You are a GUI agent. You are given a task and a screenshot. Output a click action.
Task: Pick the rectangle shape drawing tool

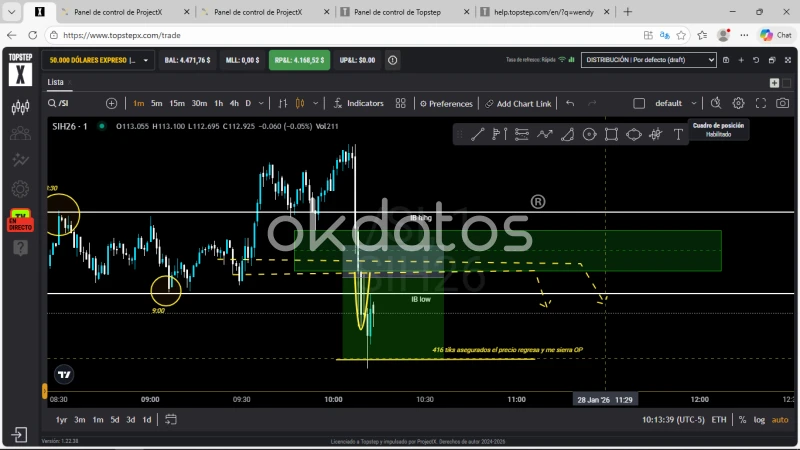(x=611, y=134)
